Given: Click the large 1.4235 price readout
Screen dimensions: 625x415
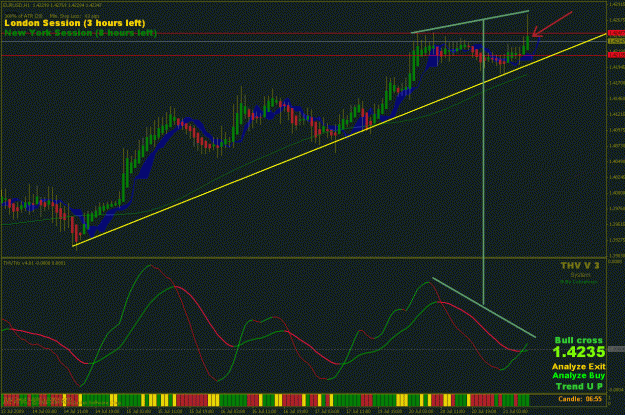Looking at the screenshot, I should click(x=579, y=352).
